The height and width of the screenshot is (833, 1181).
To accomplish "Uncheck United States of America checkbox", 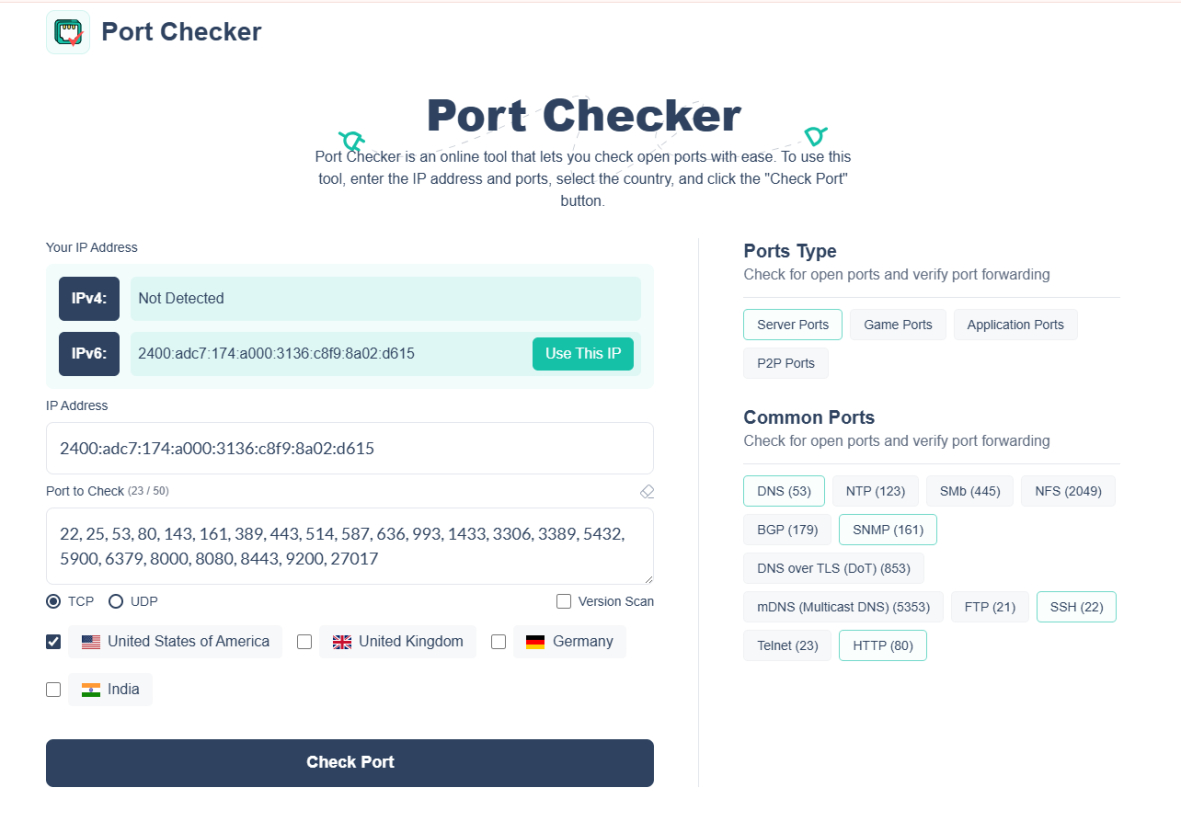I will (53, 642).
